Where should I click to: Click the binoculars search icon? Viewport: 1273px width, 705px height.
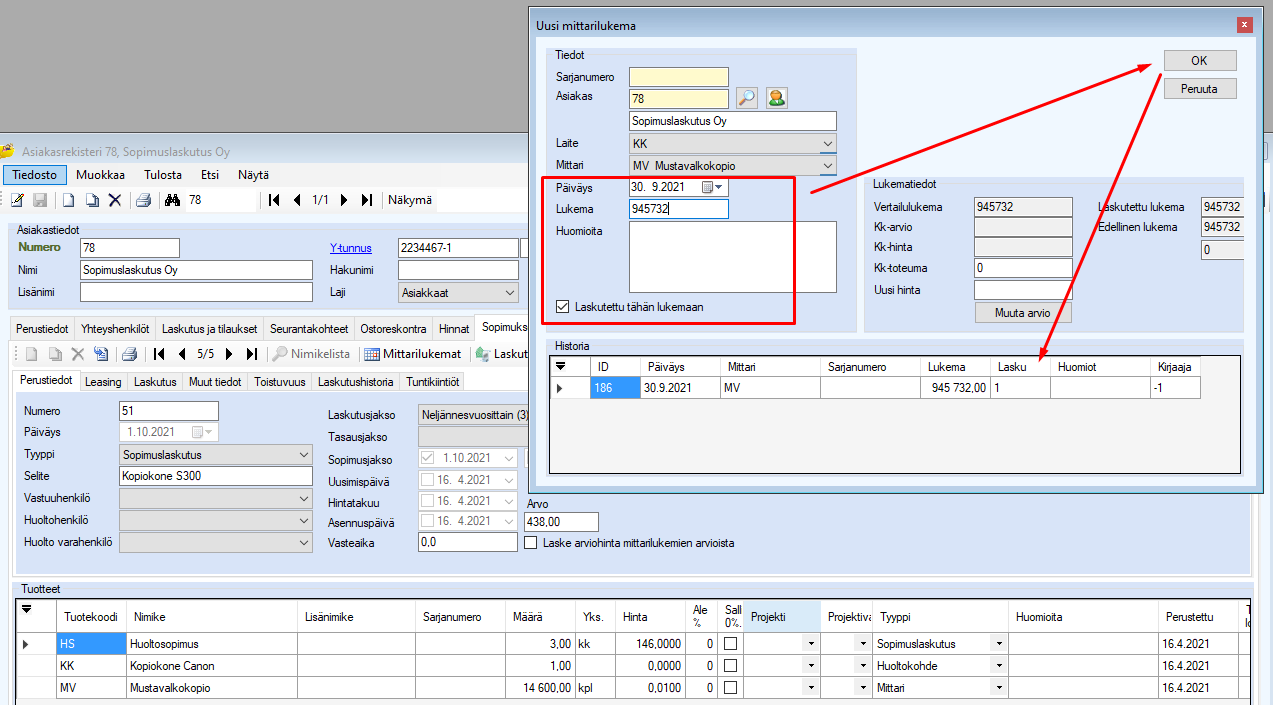172,200
